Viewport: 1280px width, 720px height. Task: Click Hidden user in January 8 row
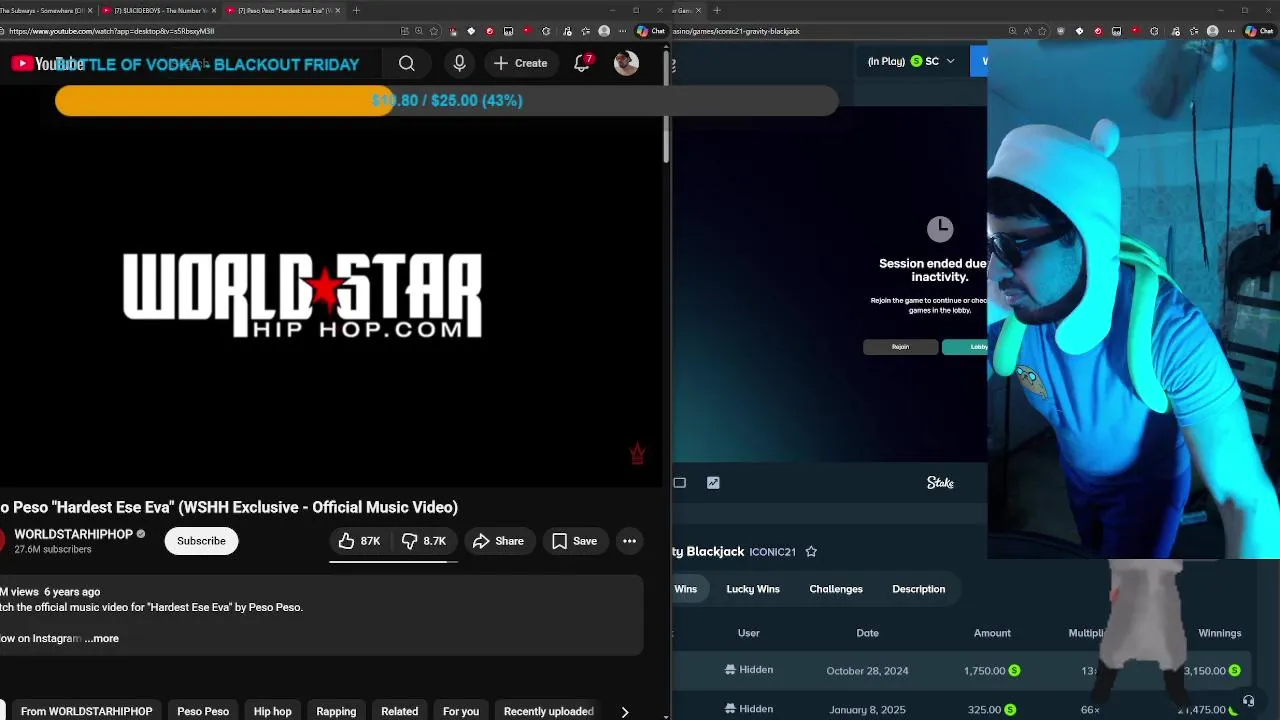[749, 709]
